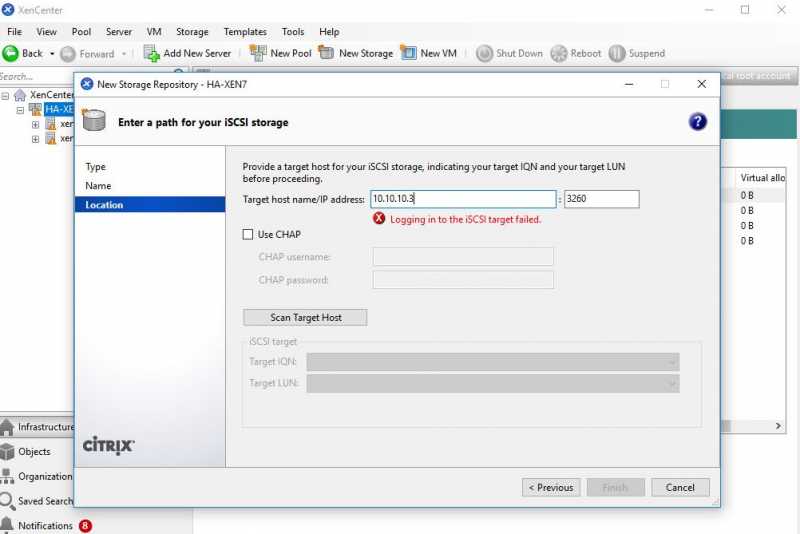Click the blue help question mark icon
800x534 pixels.
pos(698,122)
